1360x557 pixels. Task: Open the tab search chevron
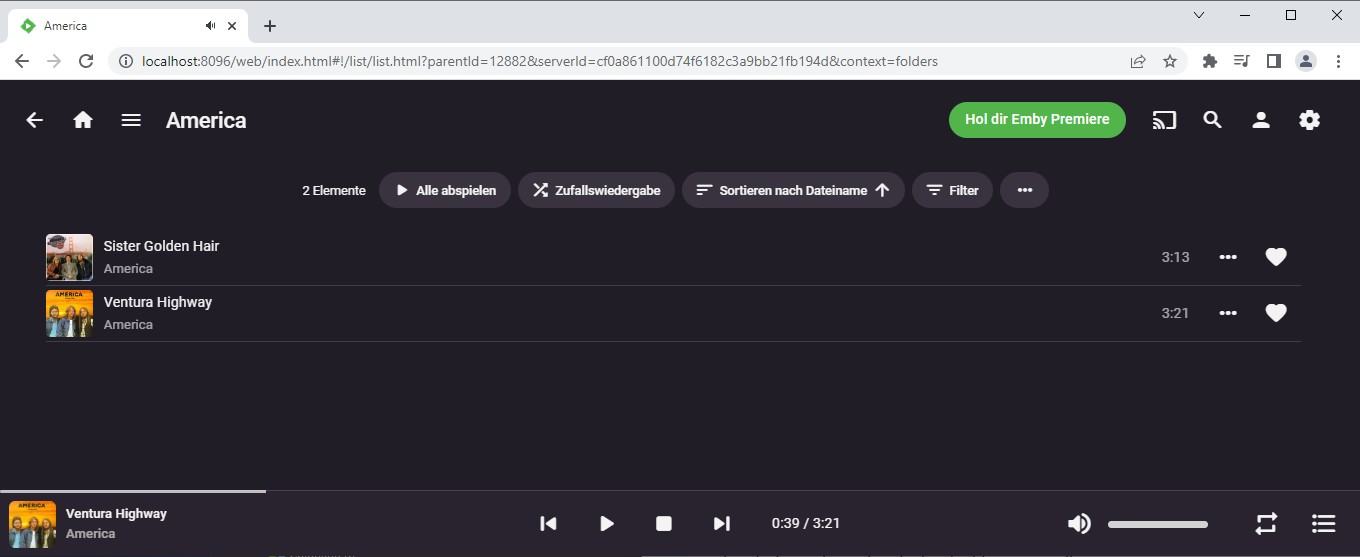click(x=1199, y=15)
